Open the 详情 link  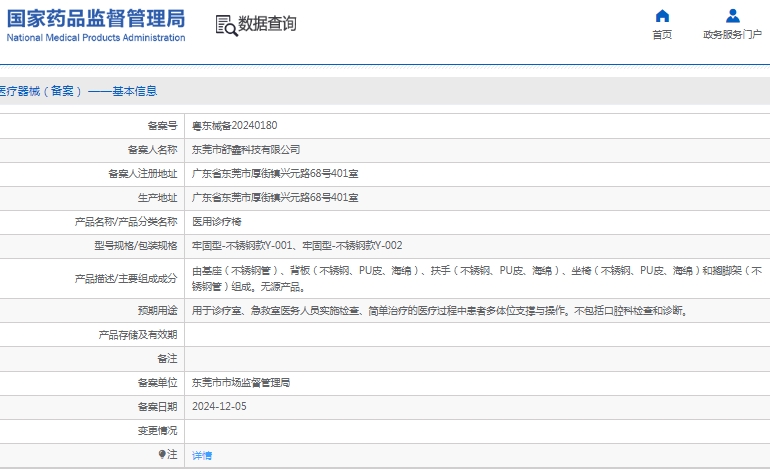click(x=202, y=455)
